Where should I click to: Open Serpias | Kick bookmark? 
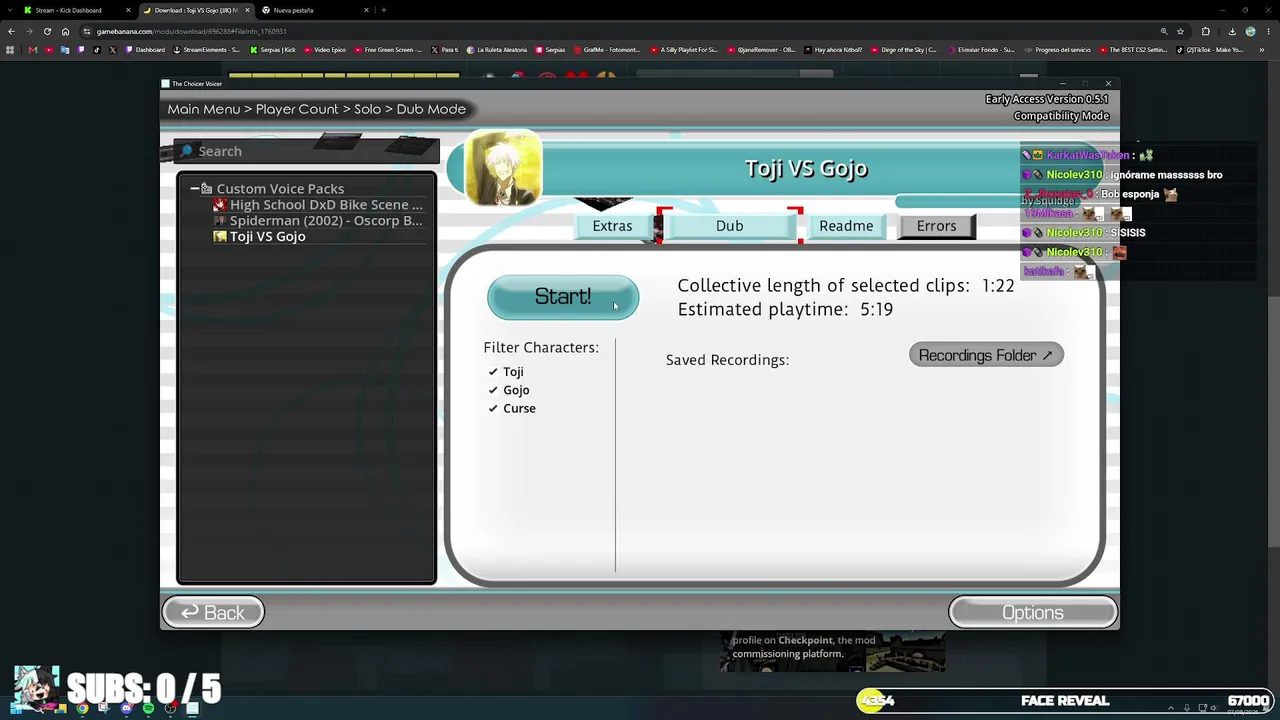click(272, 49)
